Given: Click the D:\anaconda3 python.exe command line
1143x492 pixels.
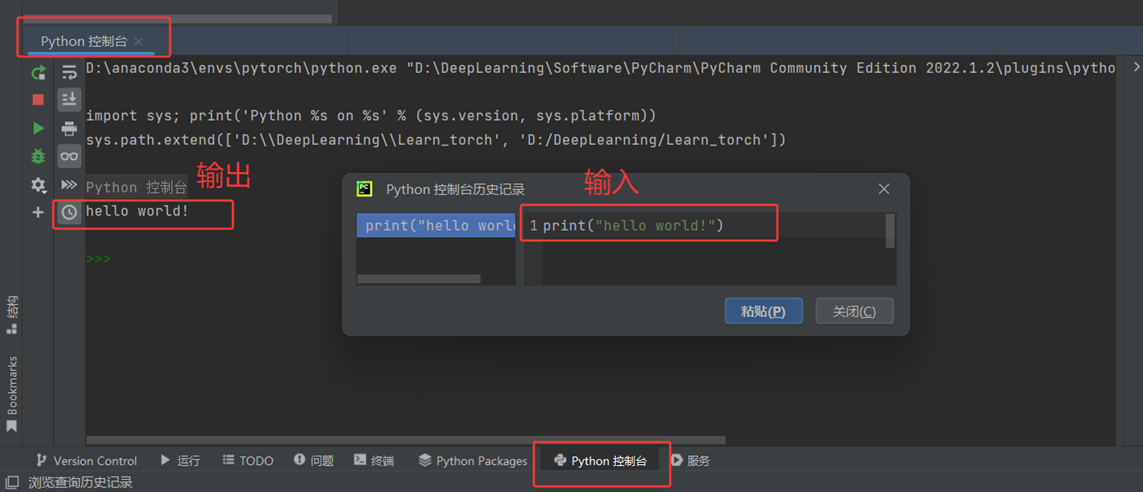Looking at the screenshot, I should point(601,69).
